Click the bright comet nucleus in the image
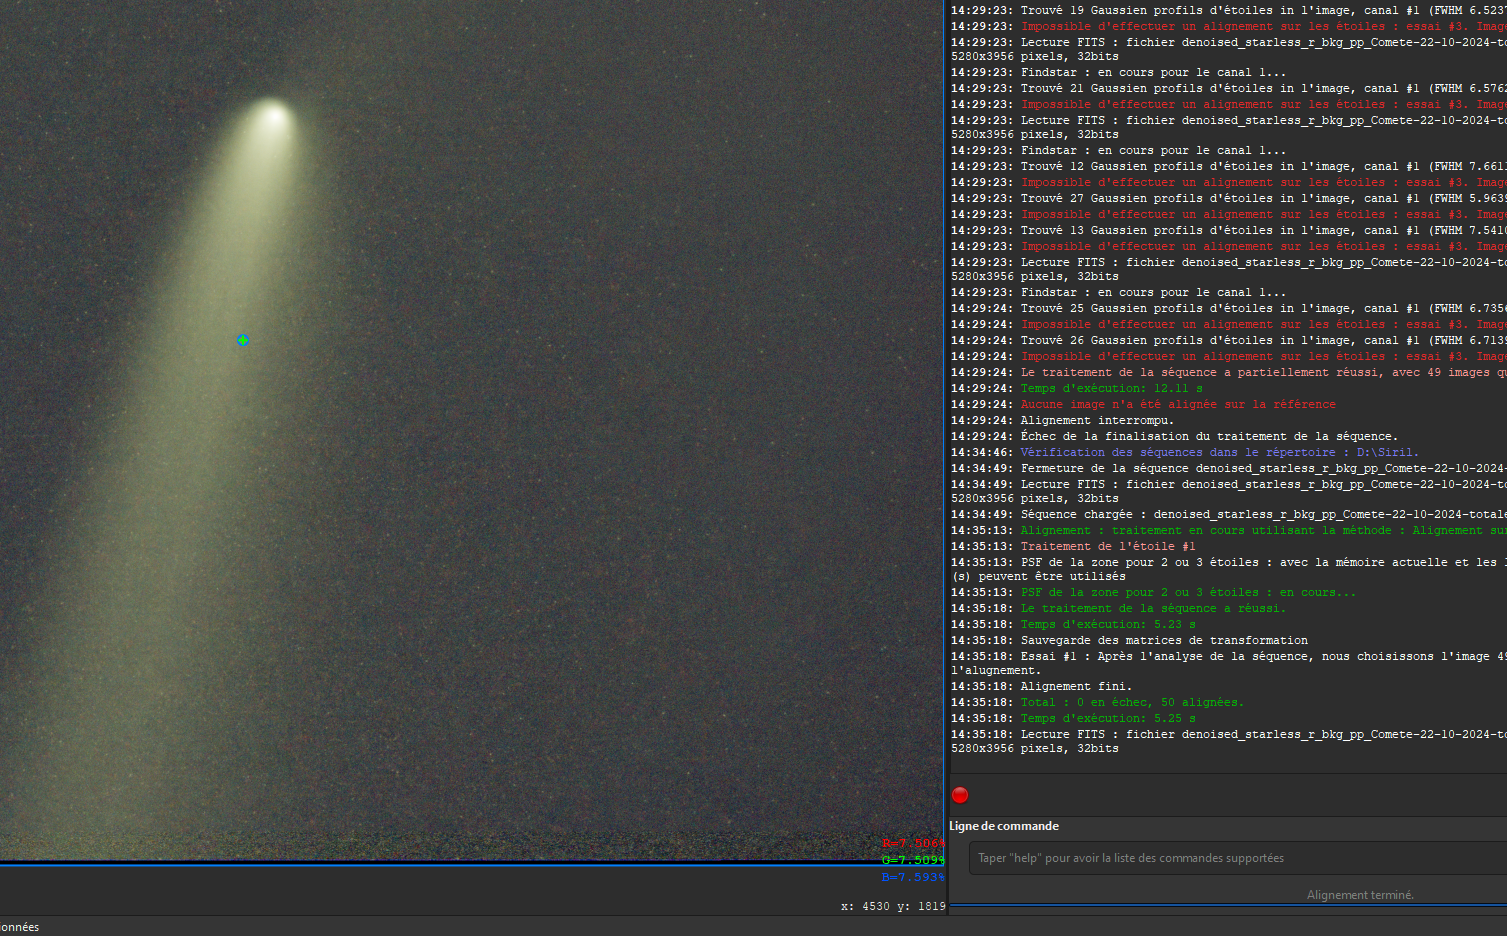This screenshot has height=936, width=1507. point(272,115)
